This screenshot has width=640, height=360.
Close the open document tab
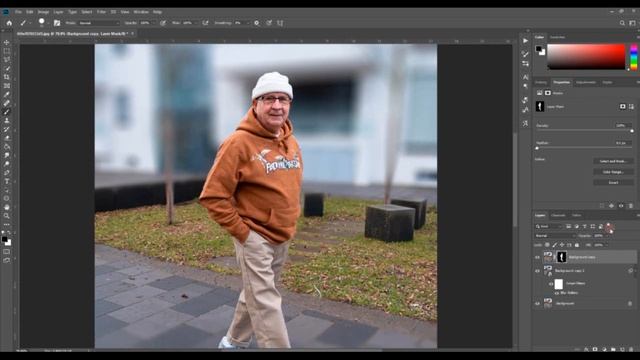coord(132,34)
